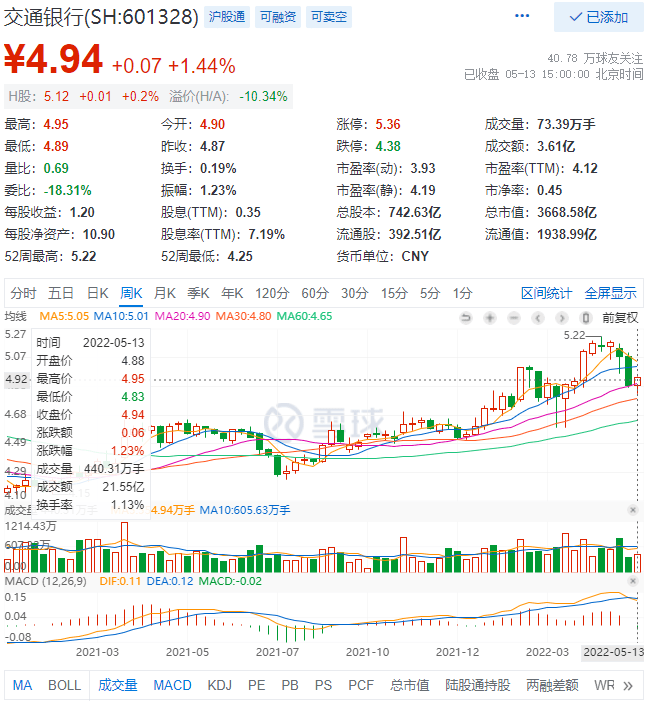Switch to 日K chart tab
648x708 pixels.
(98, 293)
